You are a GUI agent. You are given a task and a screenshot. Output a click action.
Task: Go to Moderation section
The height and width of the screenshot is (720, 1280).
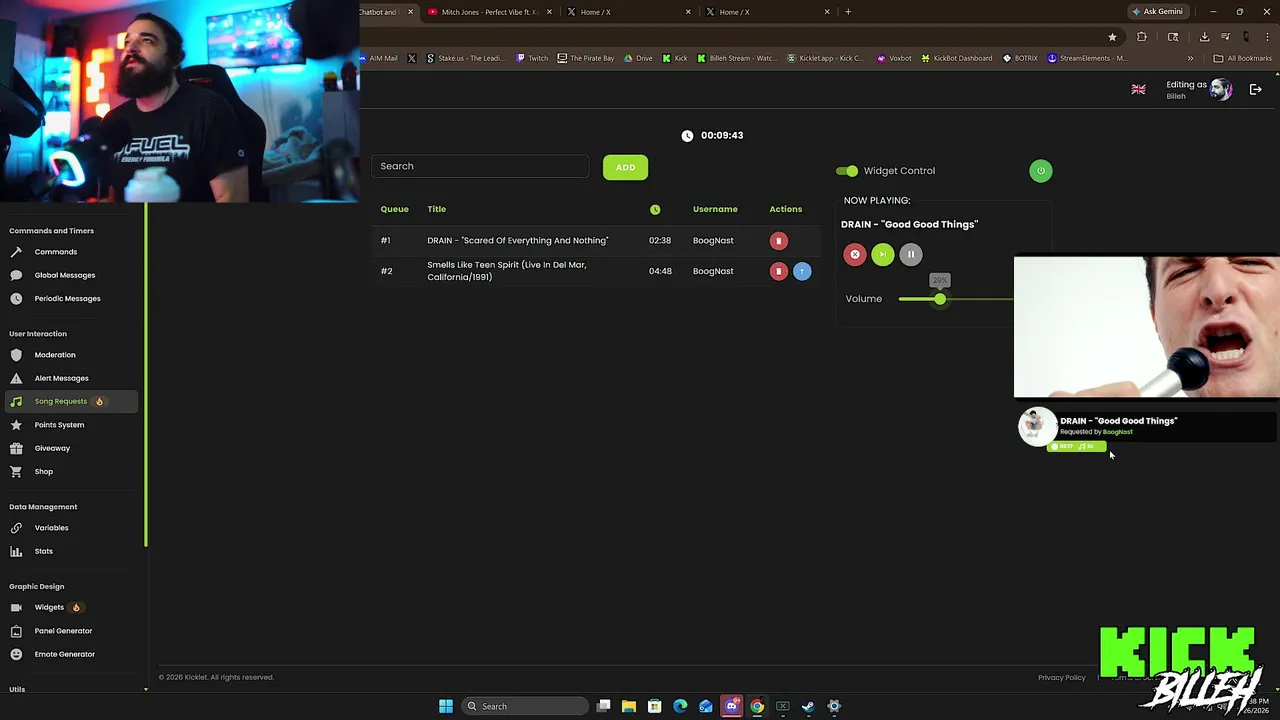54,355
